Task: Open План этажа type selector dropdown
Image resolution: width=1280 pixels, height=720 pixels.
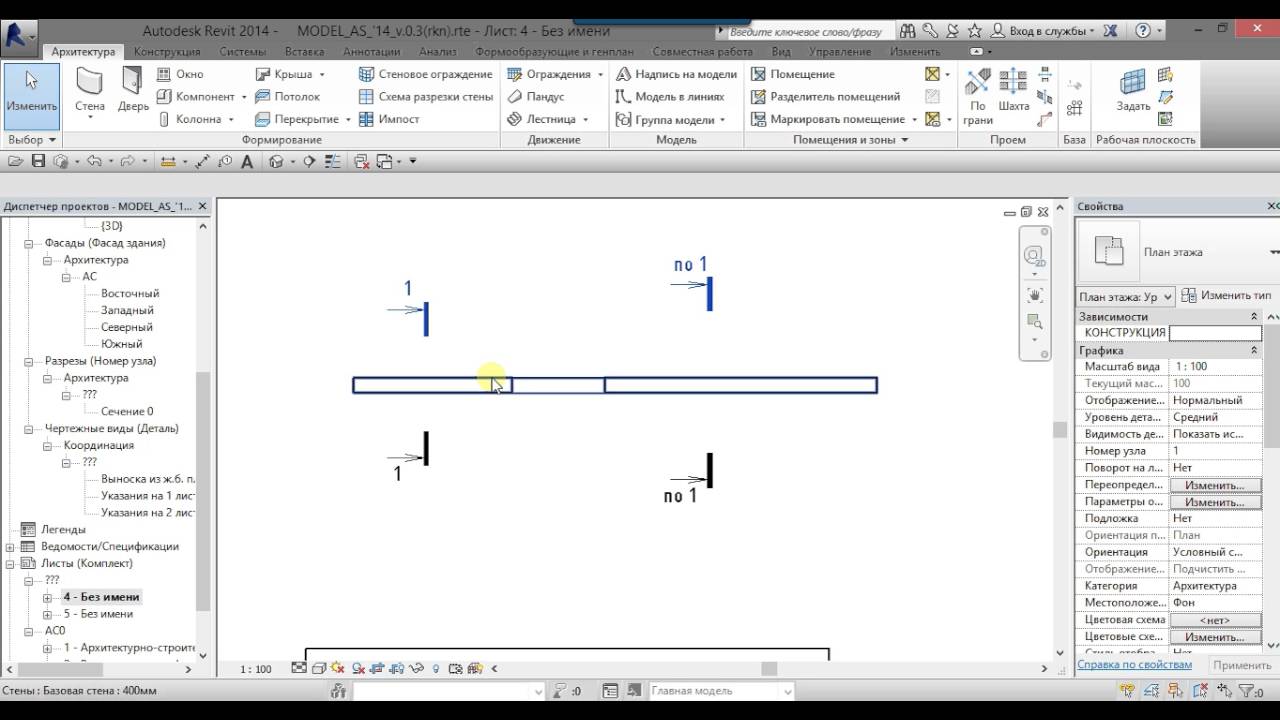Action: pyautogui.click(x=1273, y=252)
